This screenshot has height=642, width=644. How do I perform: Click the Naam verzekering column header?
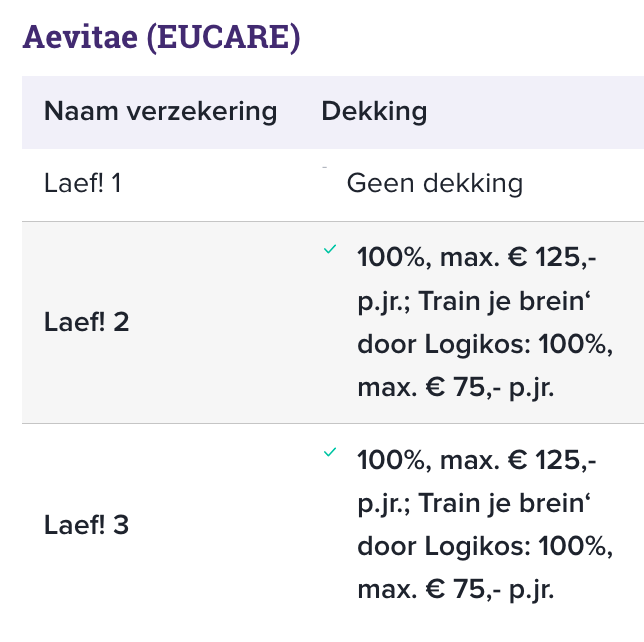[x=160, y=110]
